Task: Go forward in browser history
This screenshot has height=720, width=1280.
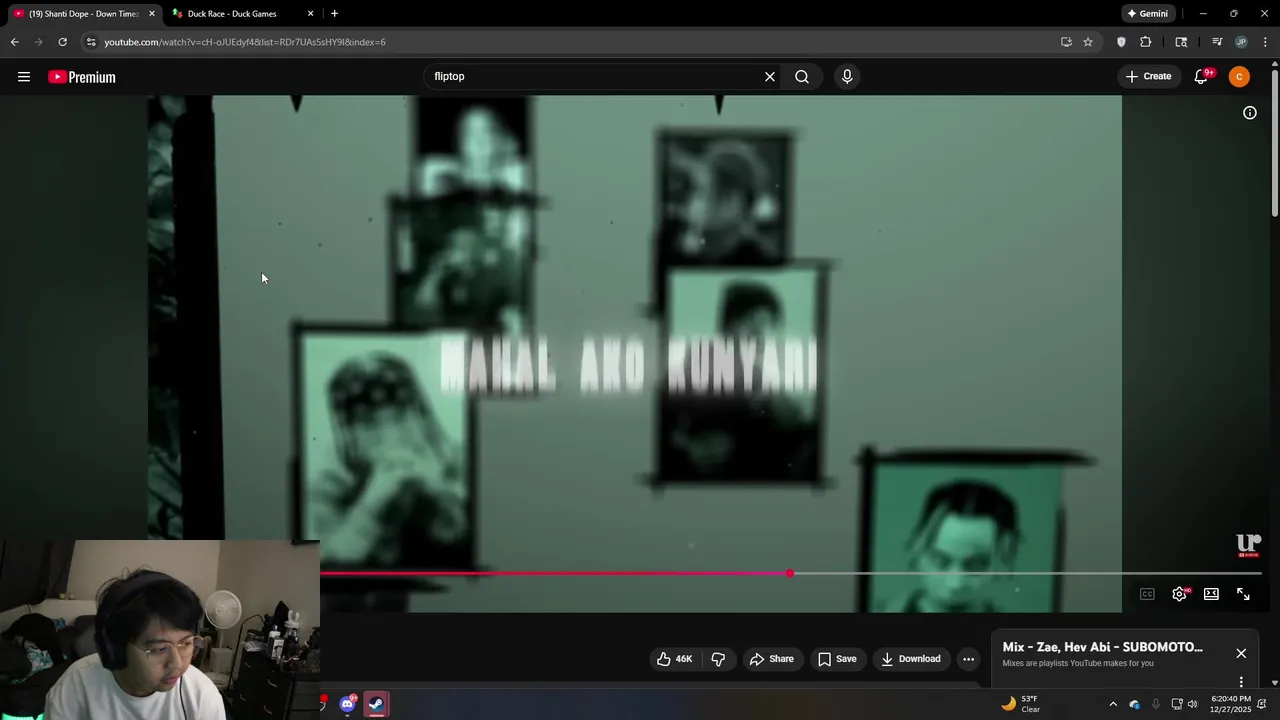Action: 38,42
